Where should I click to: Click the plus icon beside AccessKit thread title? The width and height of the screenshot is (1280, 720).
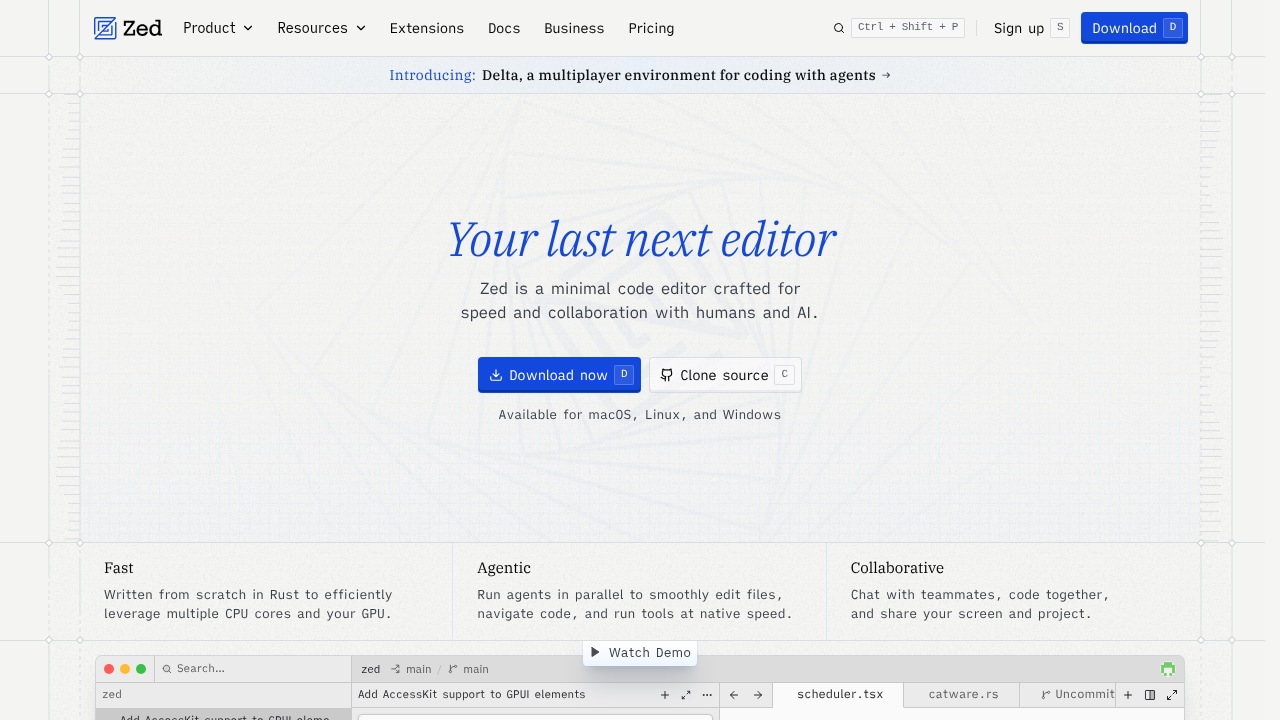[665, 695]
